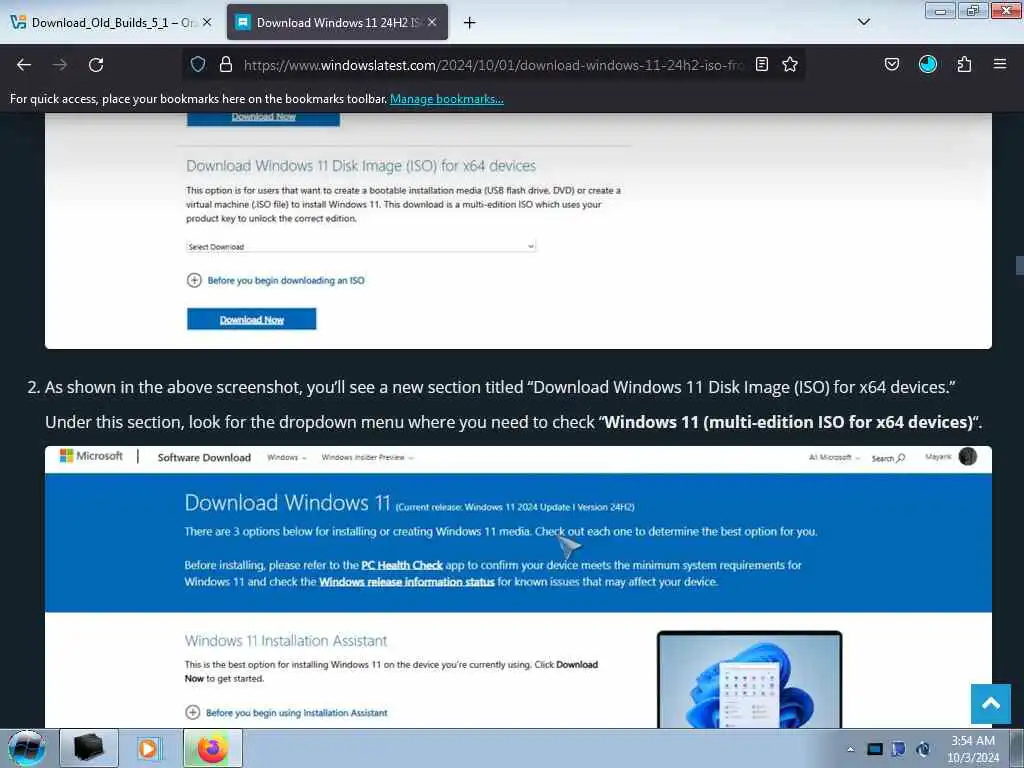Click "Download Windows 11" blue banner title
Image resolution: width=1024 pixels, height=768 pixels.
[x=287, y=503]
